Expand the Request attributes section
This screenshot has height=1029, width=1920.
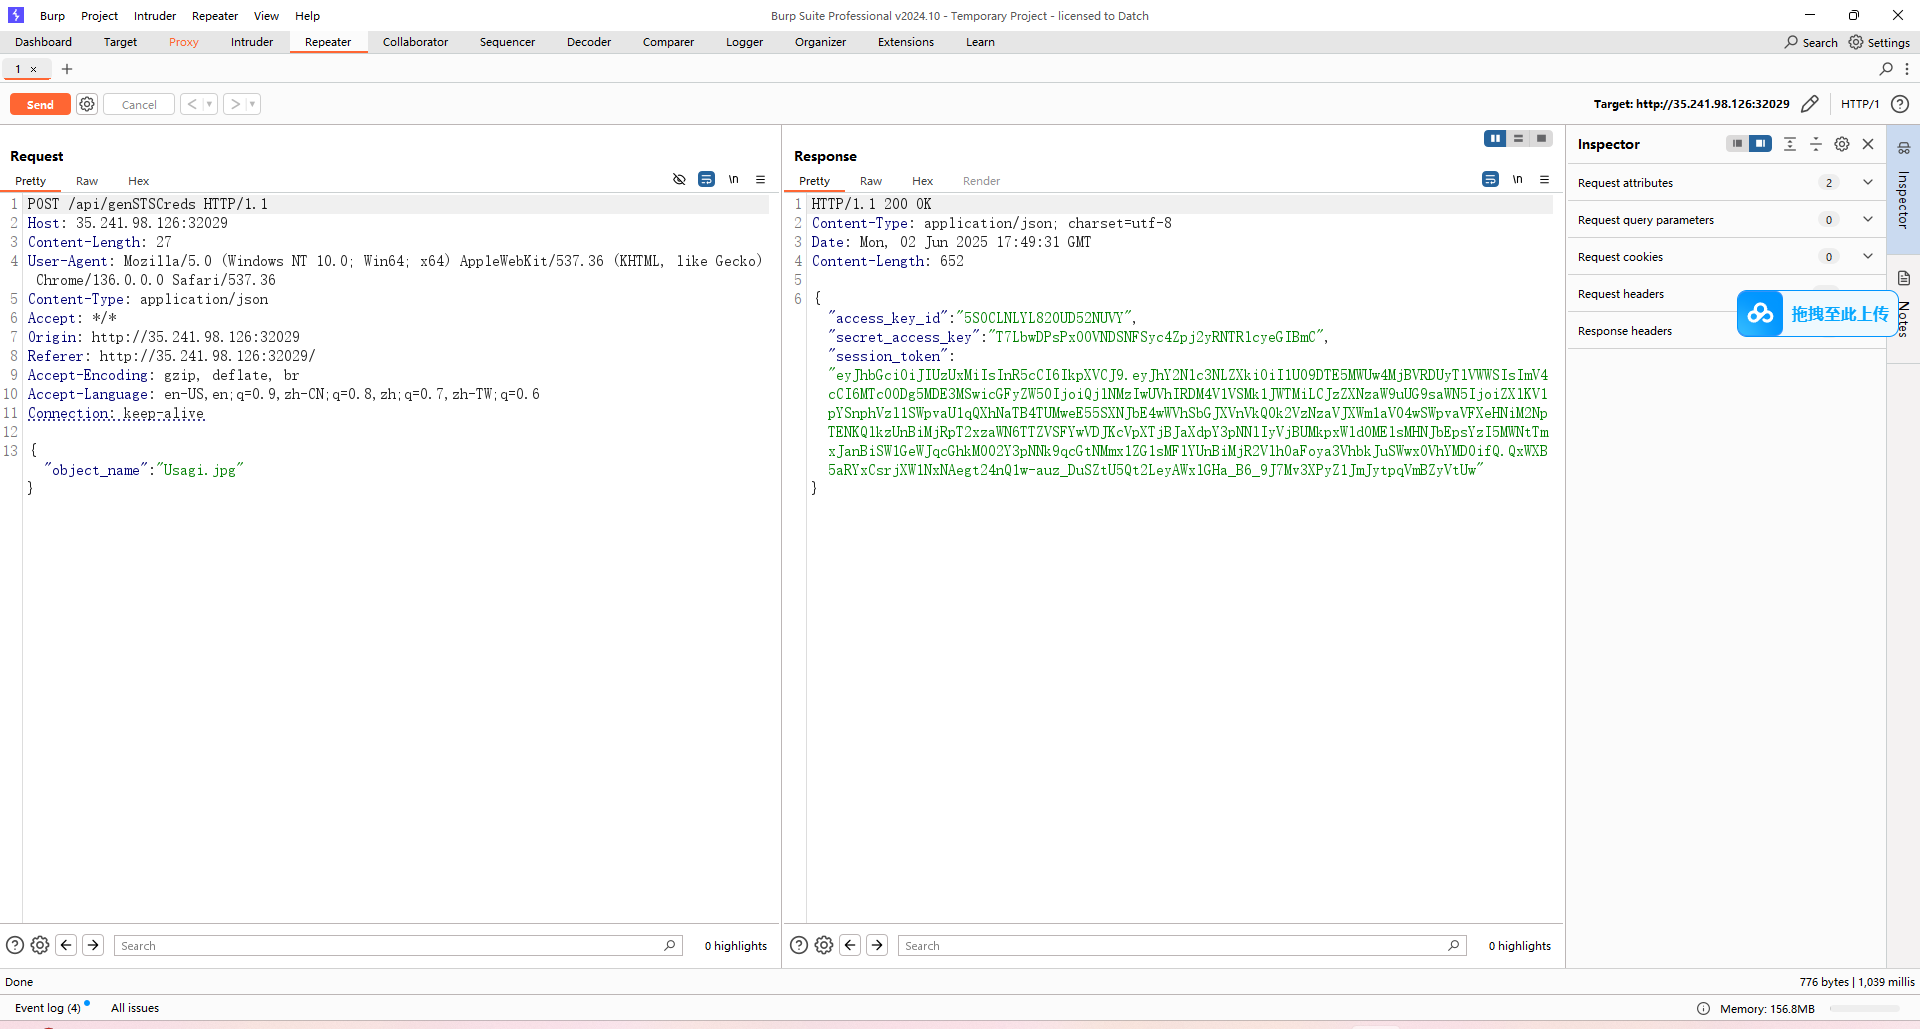pos(1867,183)
